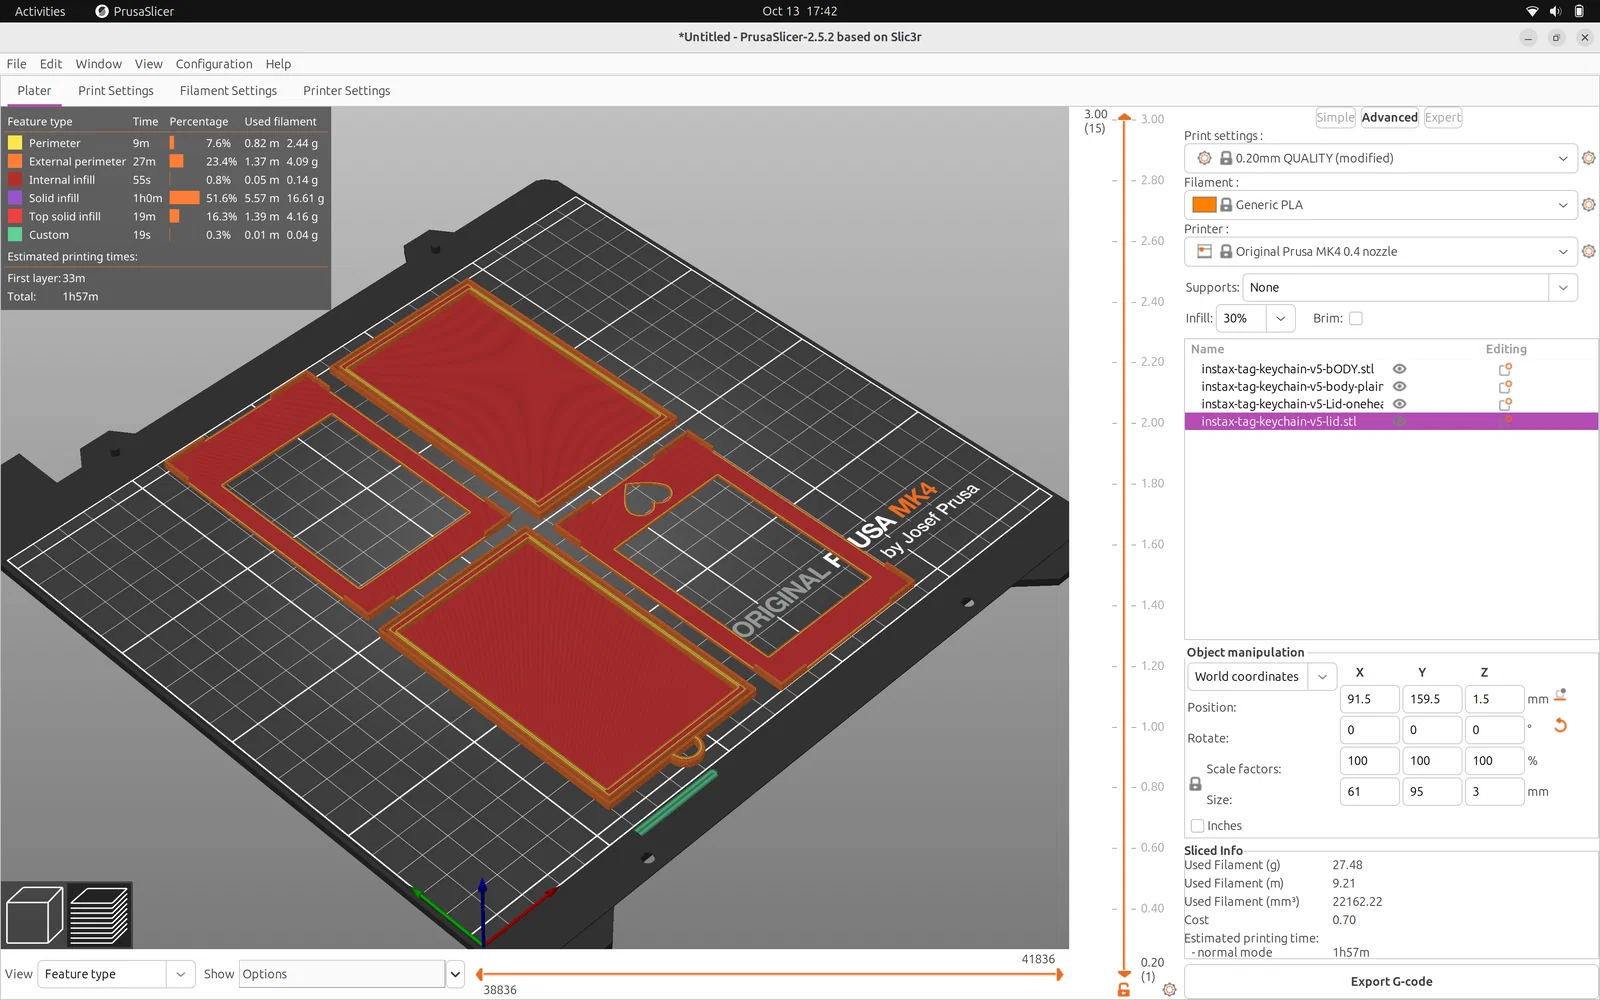This screenshot has width=1600, height=1000.
Task: Switch to the 3D editor view cube icon
Action: [34, 914]
